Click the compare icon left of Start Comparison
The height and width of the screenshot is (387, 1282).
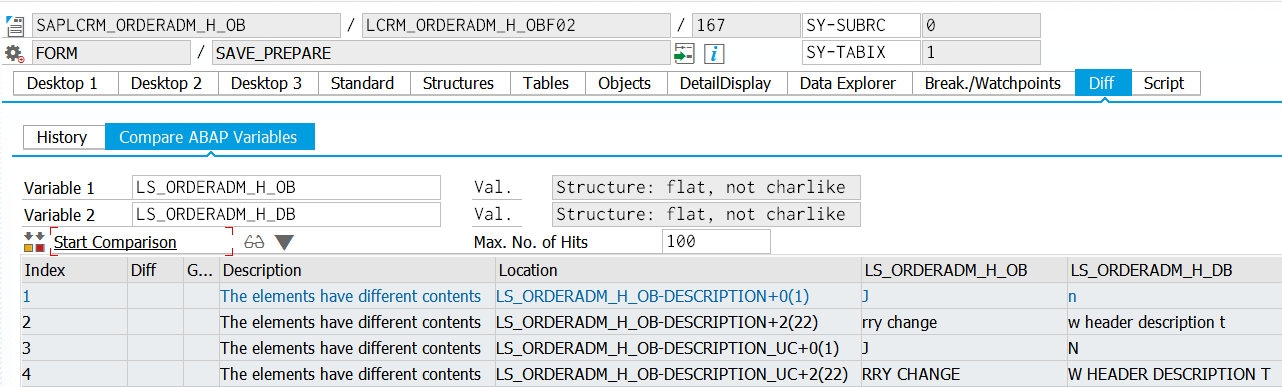point(34,242)
